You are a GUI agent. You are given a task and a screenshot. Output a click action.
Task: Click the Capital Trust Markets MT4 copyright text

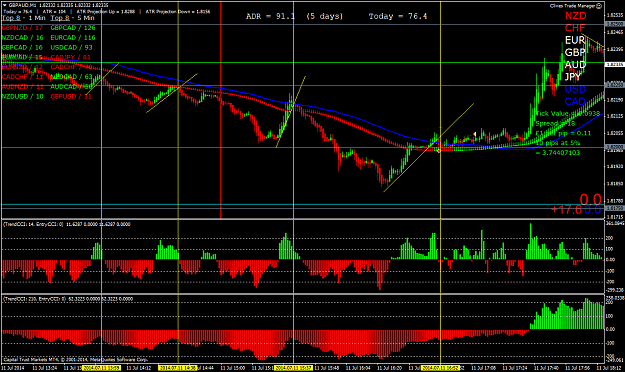[76, 360]
